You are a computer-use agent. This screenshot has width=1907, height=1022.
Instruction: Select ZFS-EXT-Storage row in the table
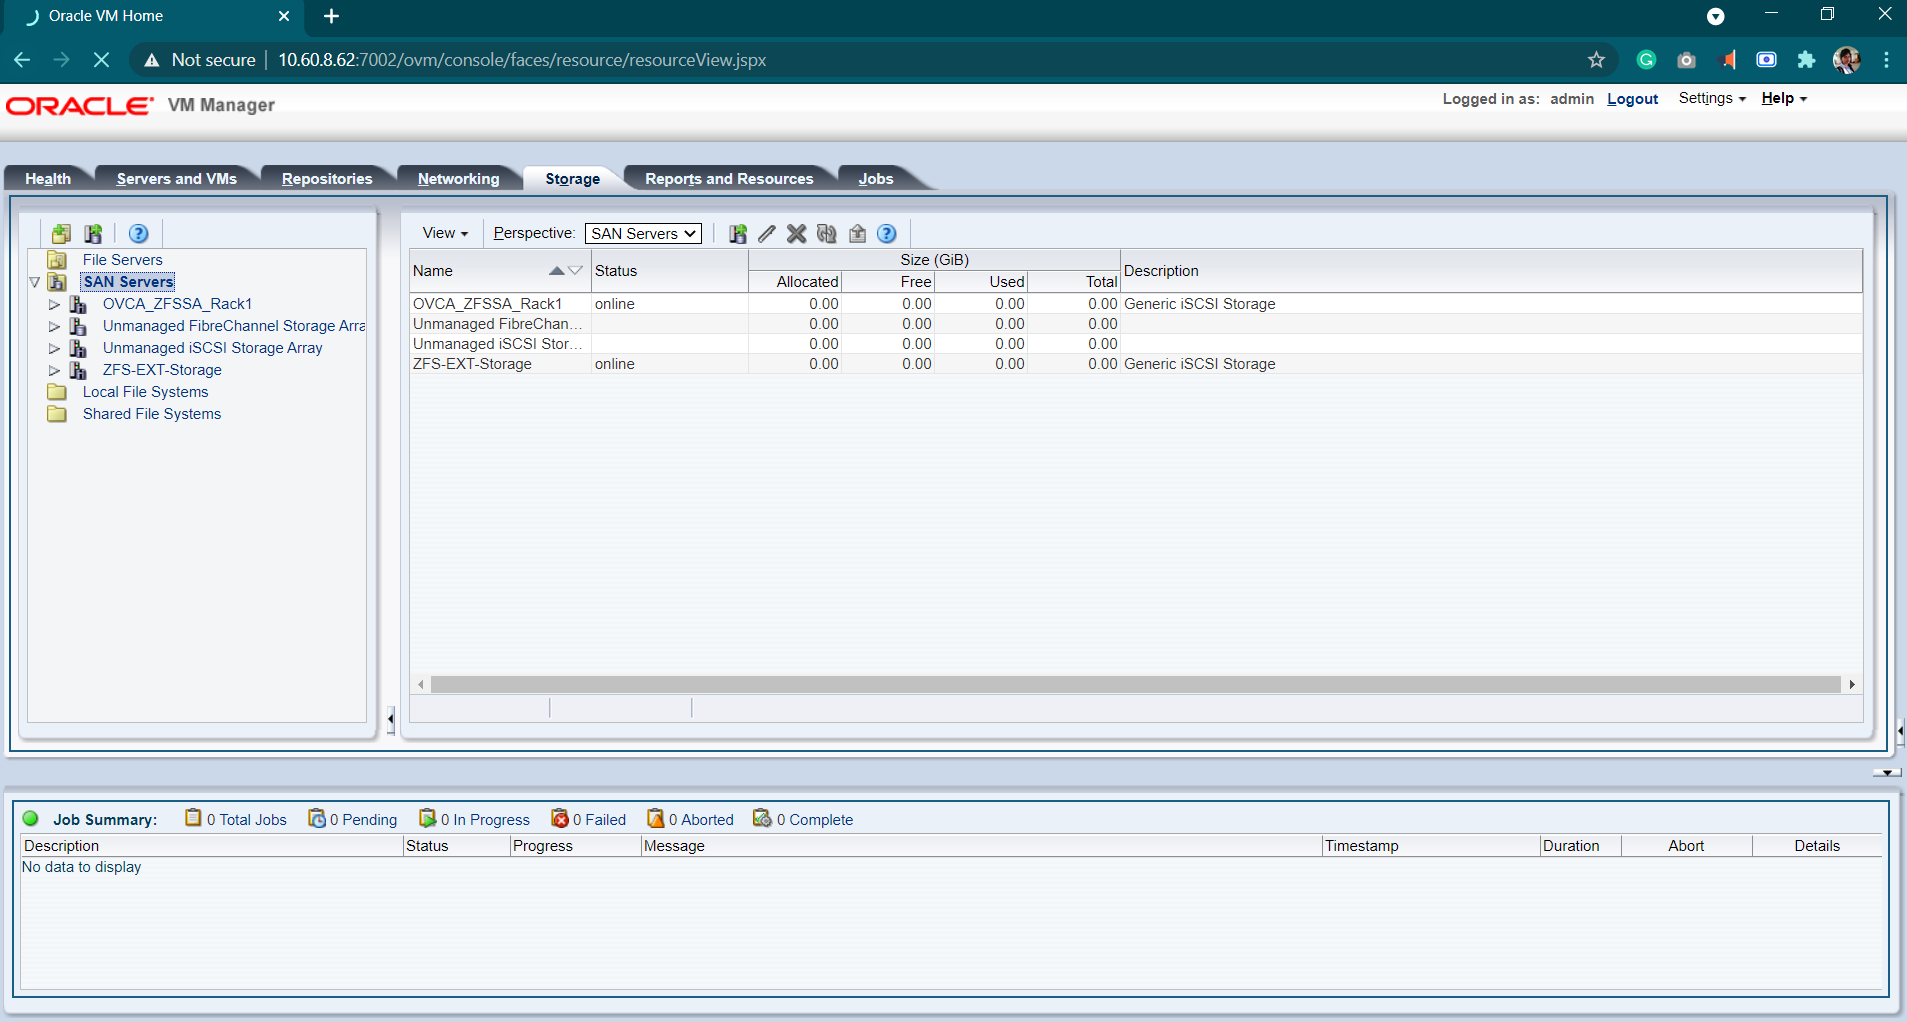(1136, 364)
